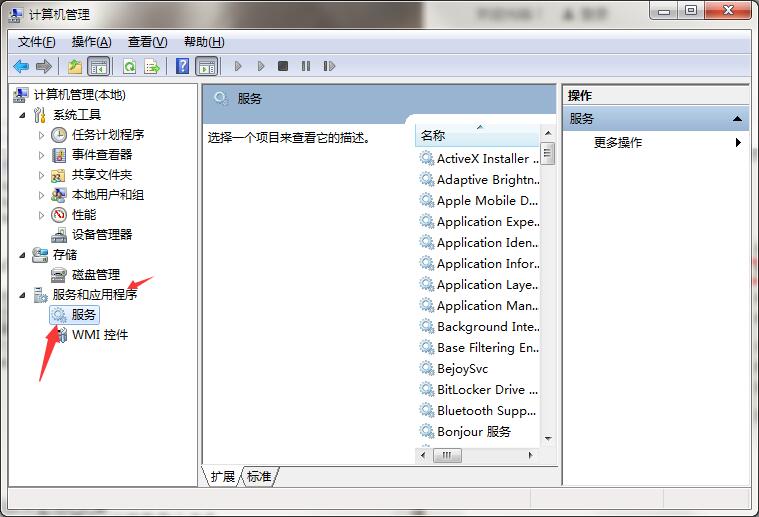
Task: Select the Background Intelligent Transfer service
Action: pos(479,327)
